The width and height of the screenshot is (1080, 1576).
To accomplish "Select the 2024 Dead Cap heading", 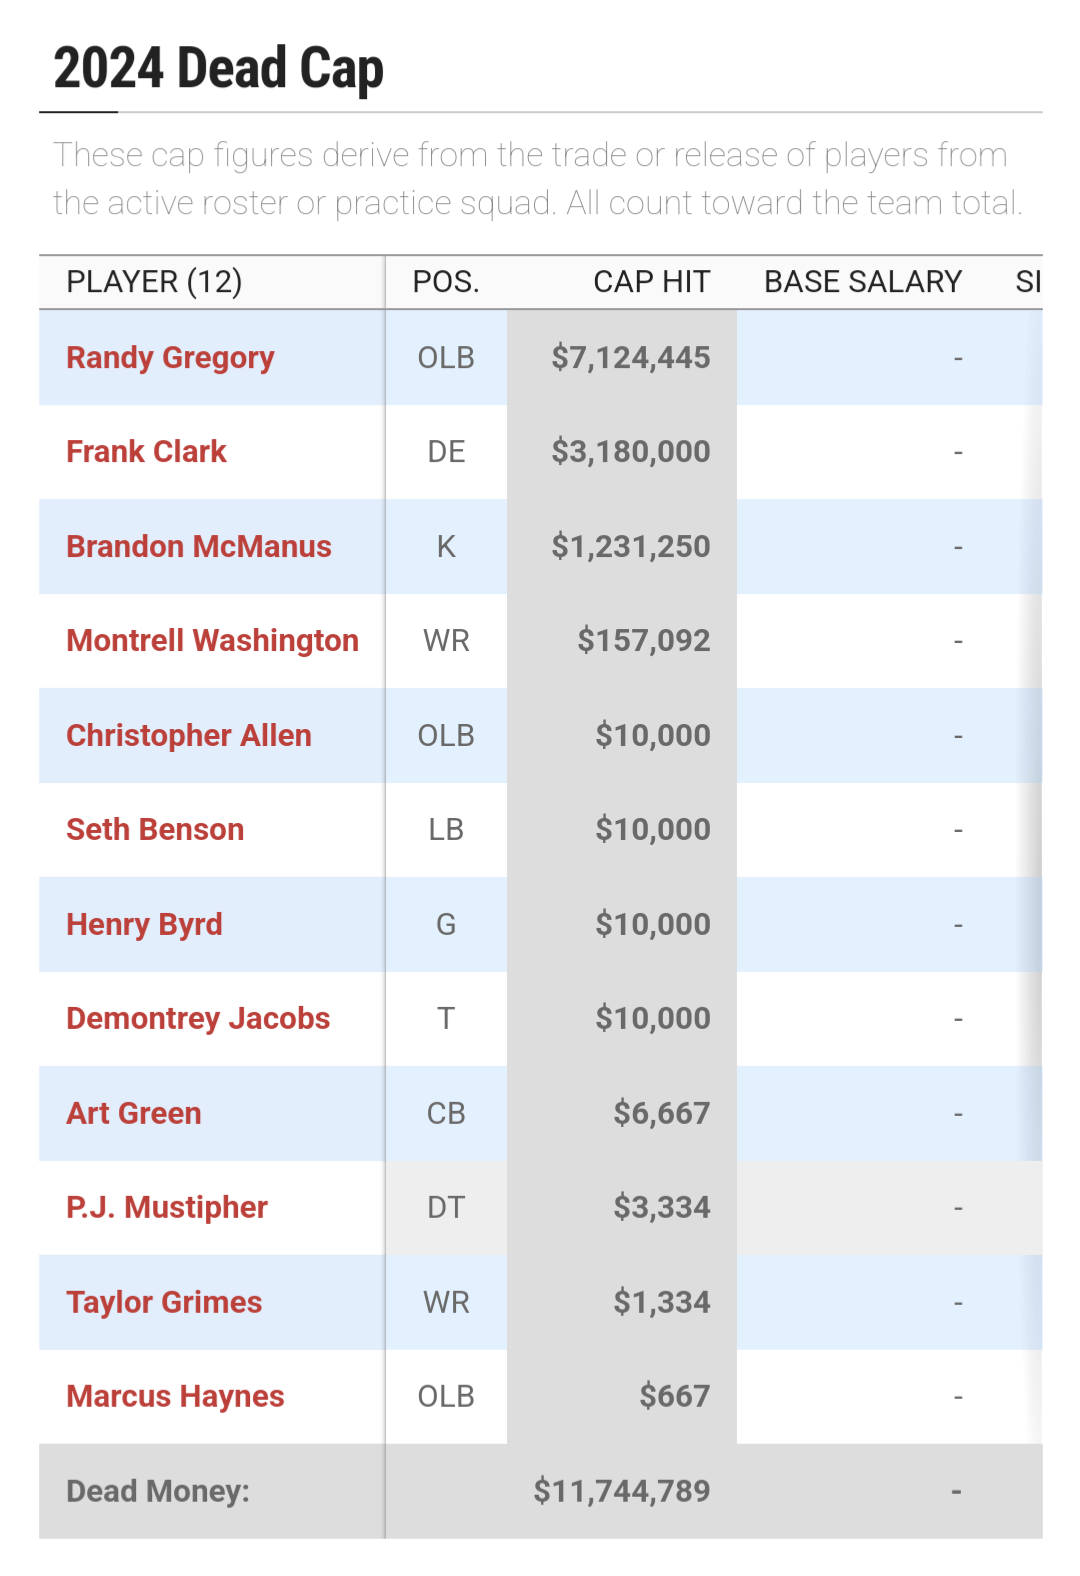I will [218, 68].
